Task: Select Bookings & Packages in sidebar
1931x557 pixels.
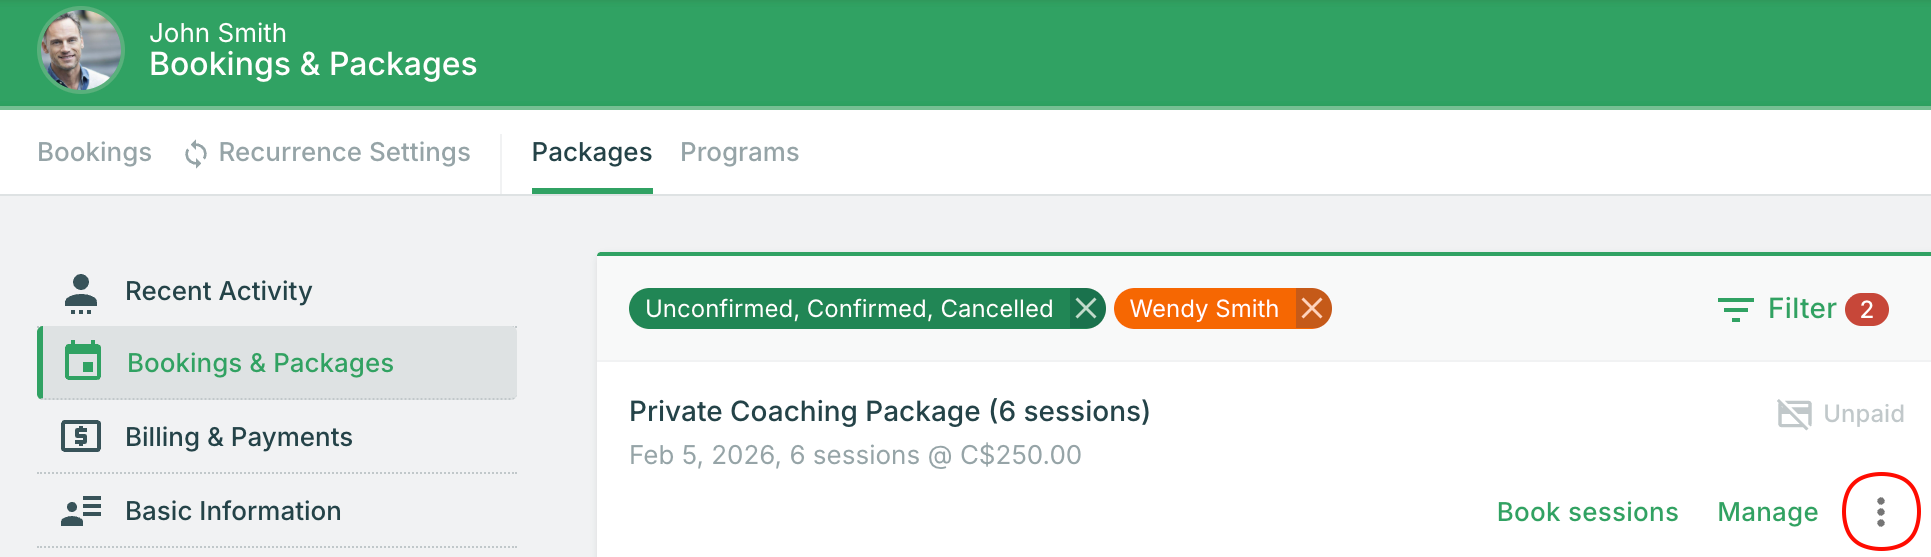Action: click(x=260, y=363)
